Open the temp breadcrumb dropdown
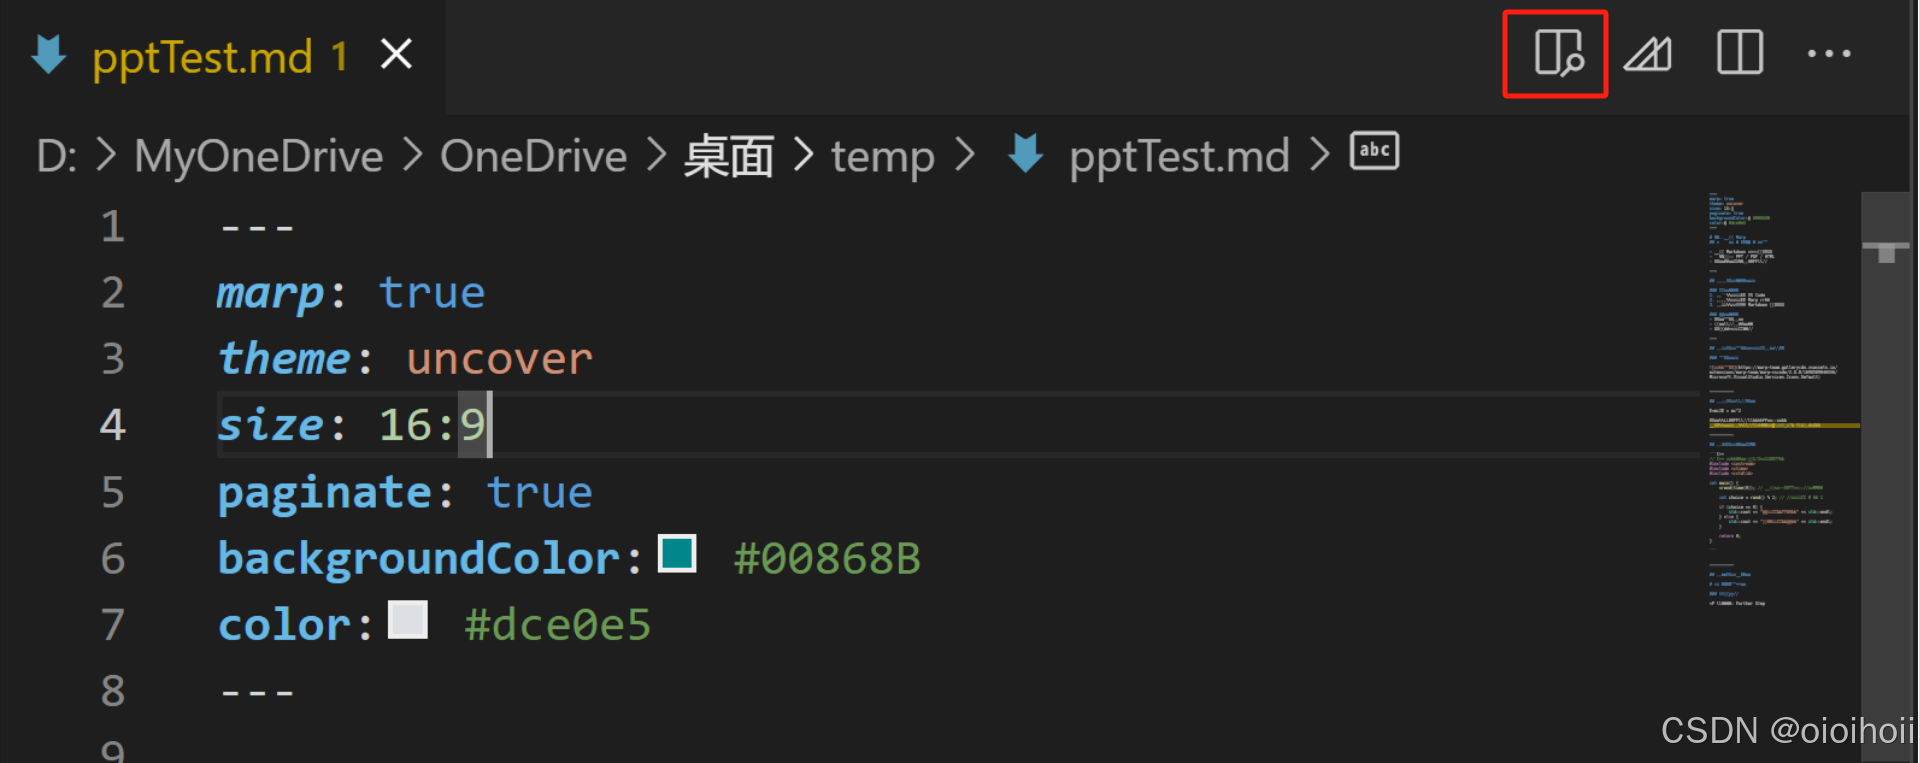 pyautogui.click(x=883, y=156)
